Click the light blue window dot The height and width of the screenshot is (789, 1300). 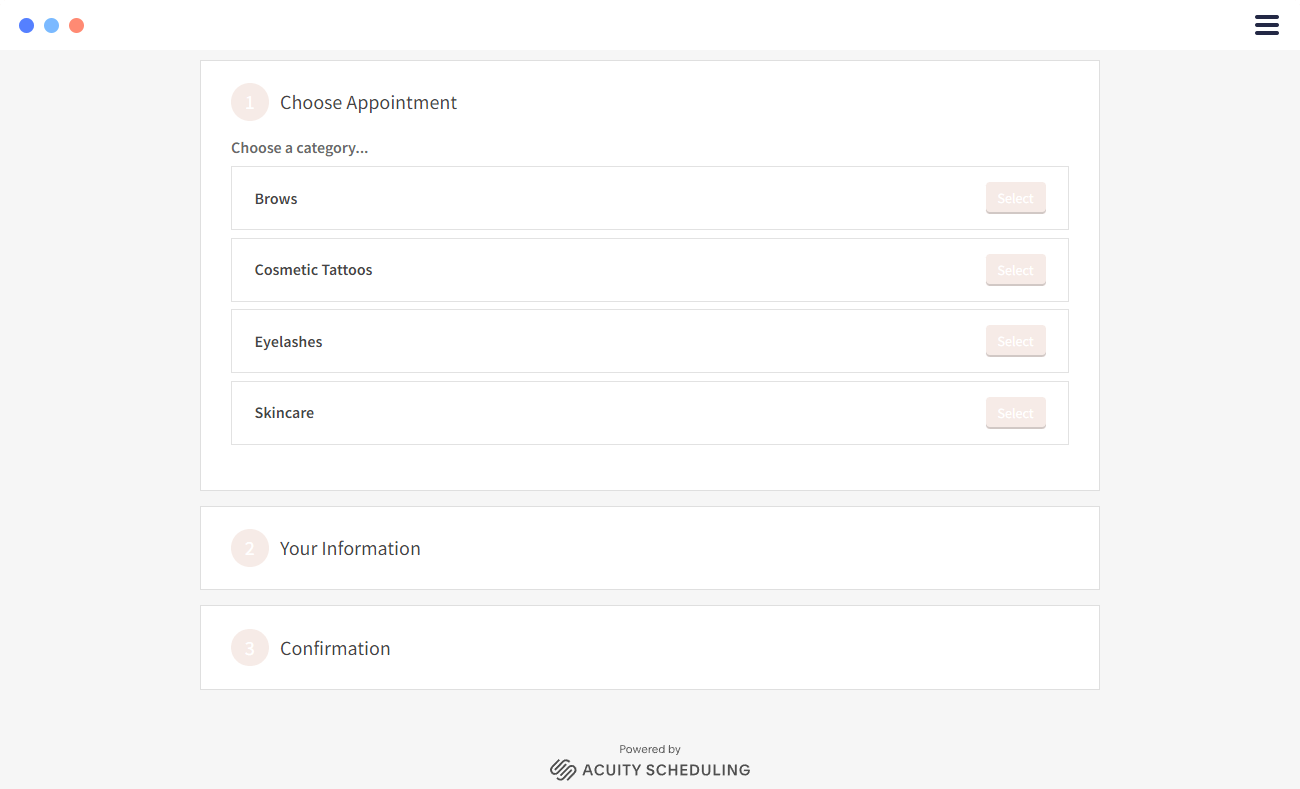pyautogui.click(x=51, y=24)
